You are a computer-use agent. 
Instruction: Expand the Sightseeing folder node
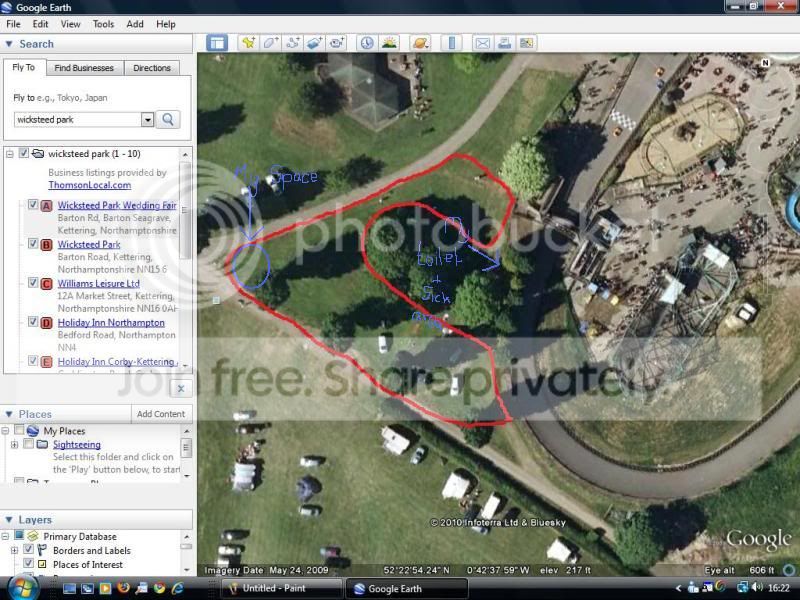point(15,445)
